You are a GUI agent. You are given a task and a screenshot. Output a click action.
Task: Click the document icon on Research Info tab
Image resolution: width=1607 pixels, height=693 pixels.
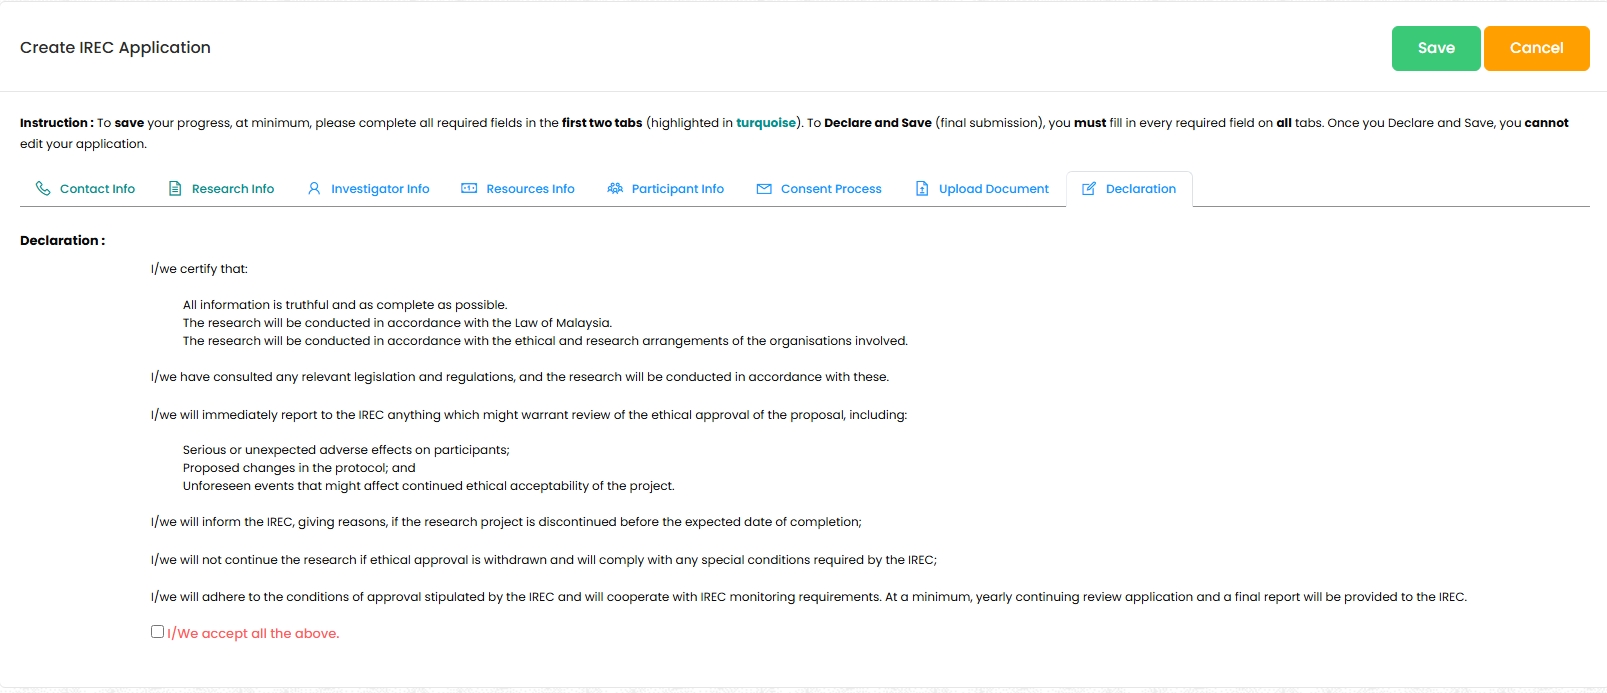175,188
